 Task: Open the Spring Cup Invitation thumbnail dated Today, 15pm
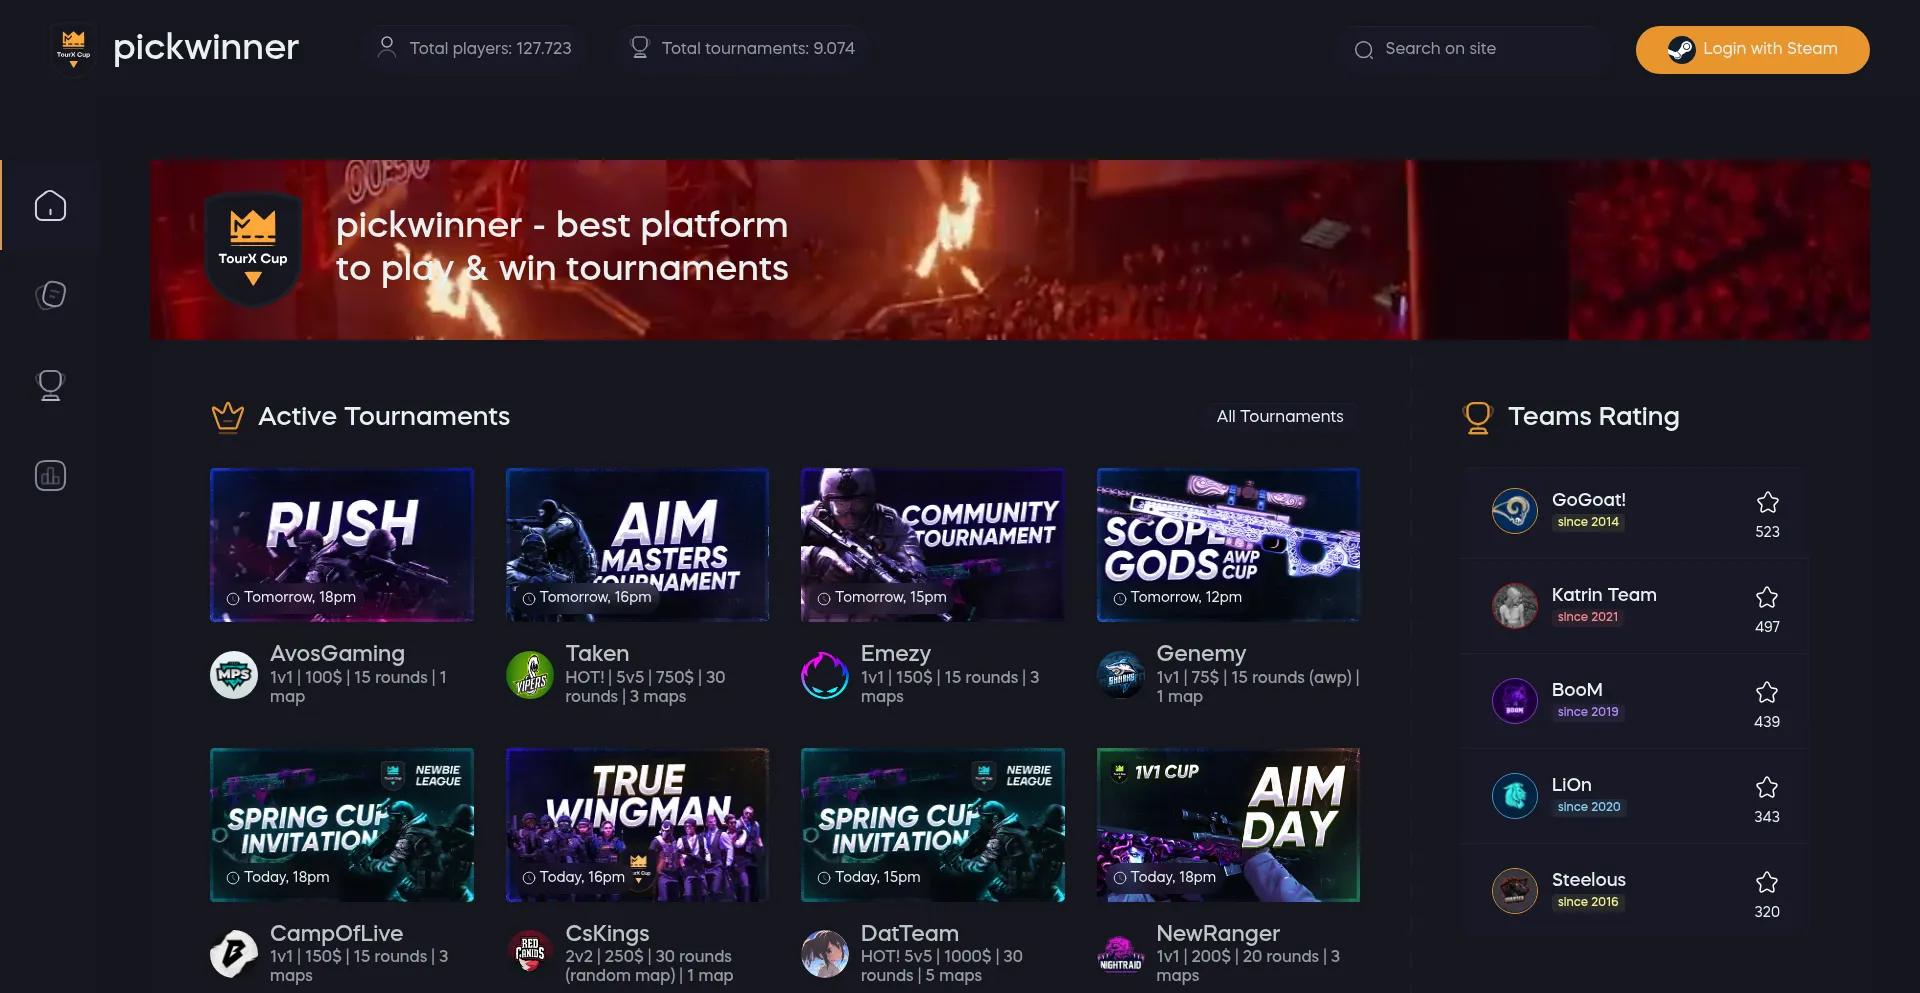(x=933, y=825)
